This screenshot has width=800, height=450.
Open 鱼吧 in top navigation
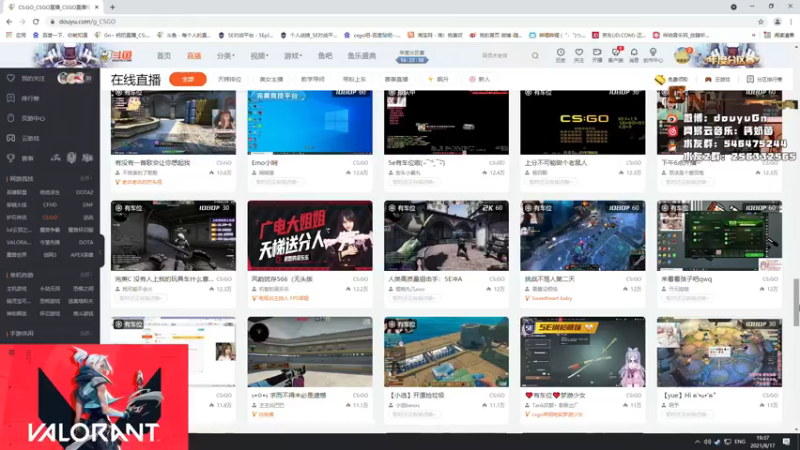[x=325, y=56]
